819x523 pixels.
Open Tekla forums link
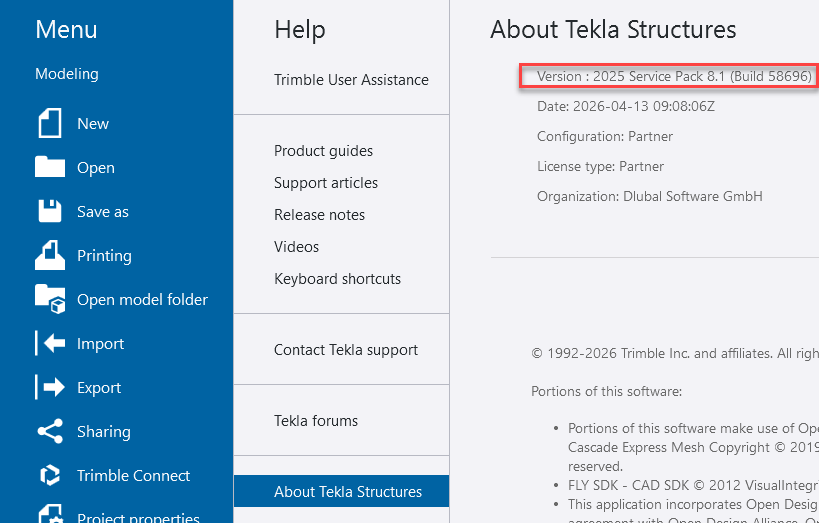(316, 420)
